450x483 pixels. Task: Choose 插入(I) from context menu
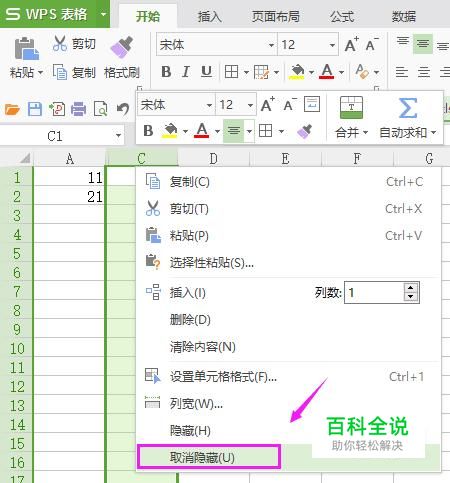[x=187, y=293]
